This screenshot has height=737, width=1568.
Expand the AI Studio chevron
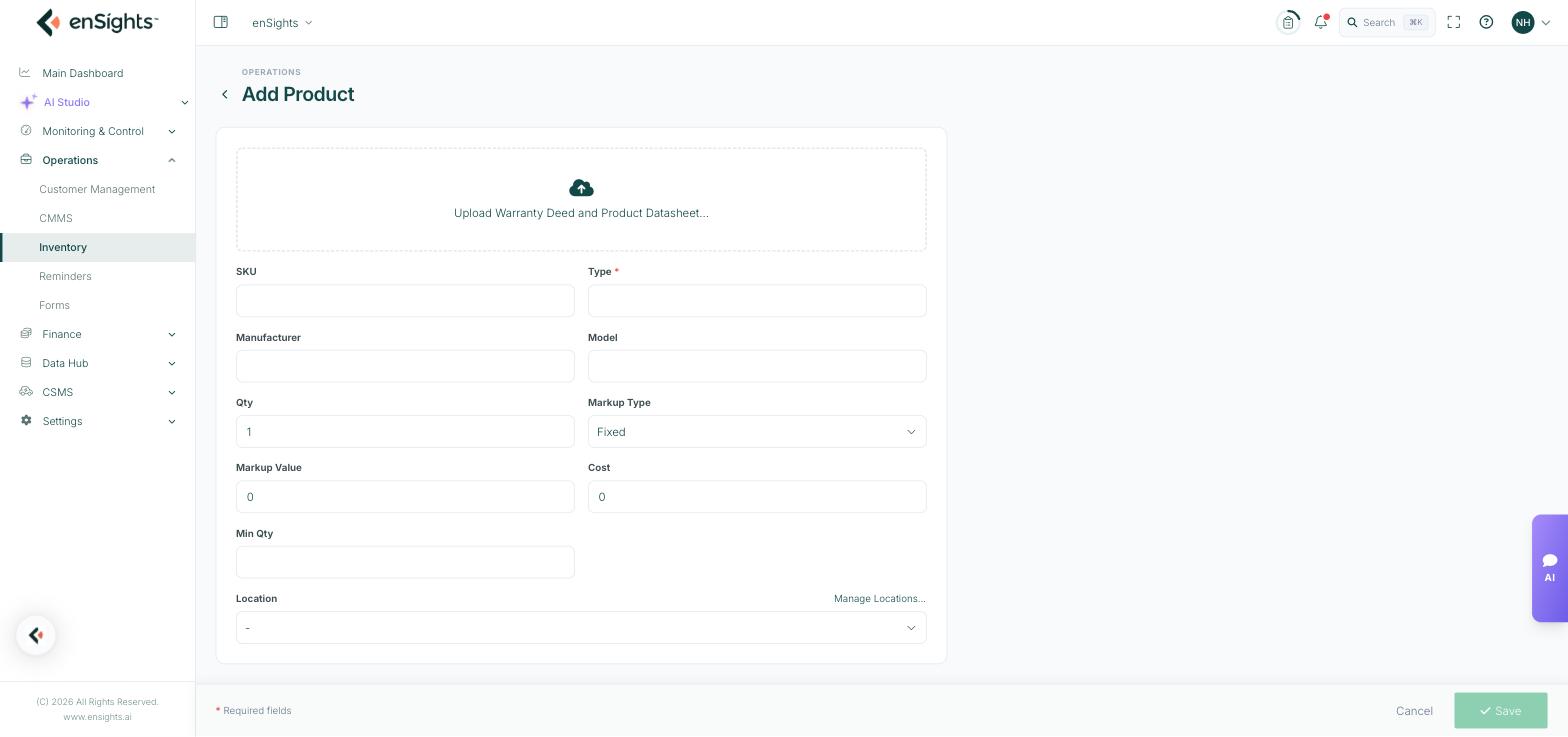point(184,102)
